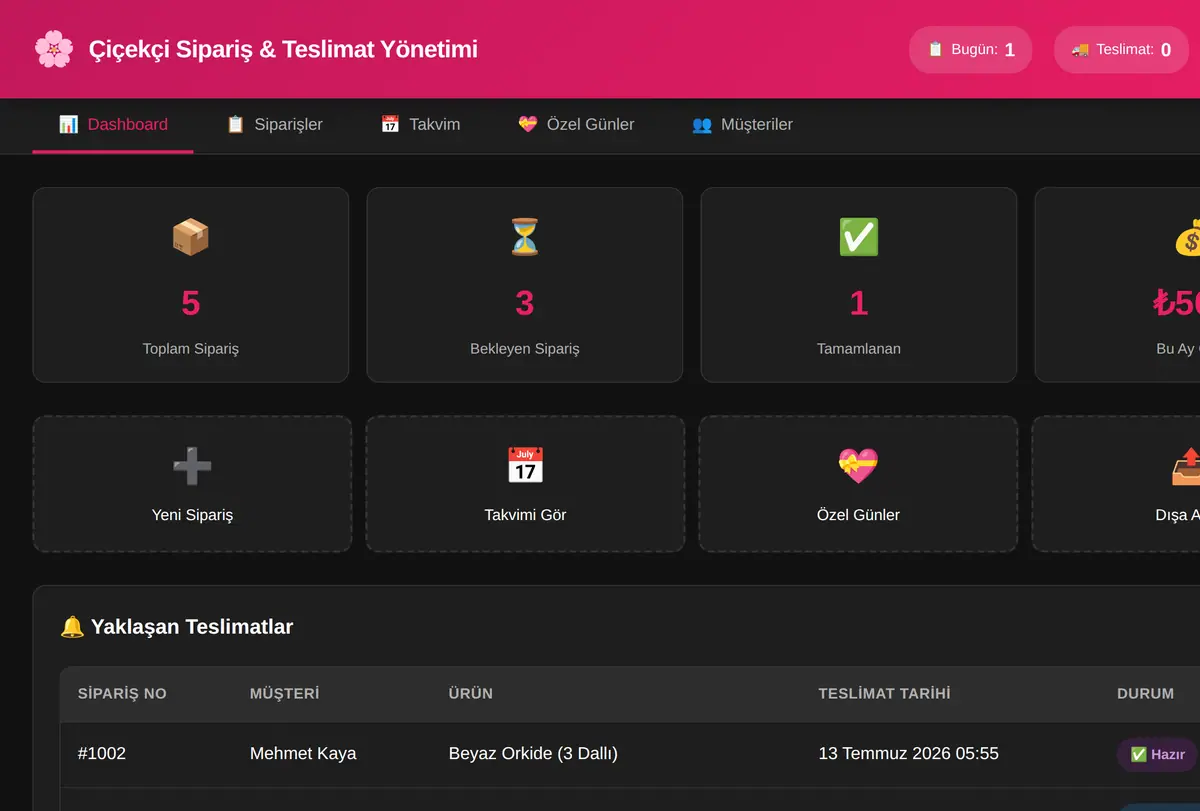This screenshot has width=1200, height=811.
Task: Click the Bekleyen Sipariş stat card
Action: click(525, 285)
